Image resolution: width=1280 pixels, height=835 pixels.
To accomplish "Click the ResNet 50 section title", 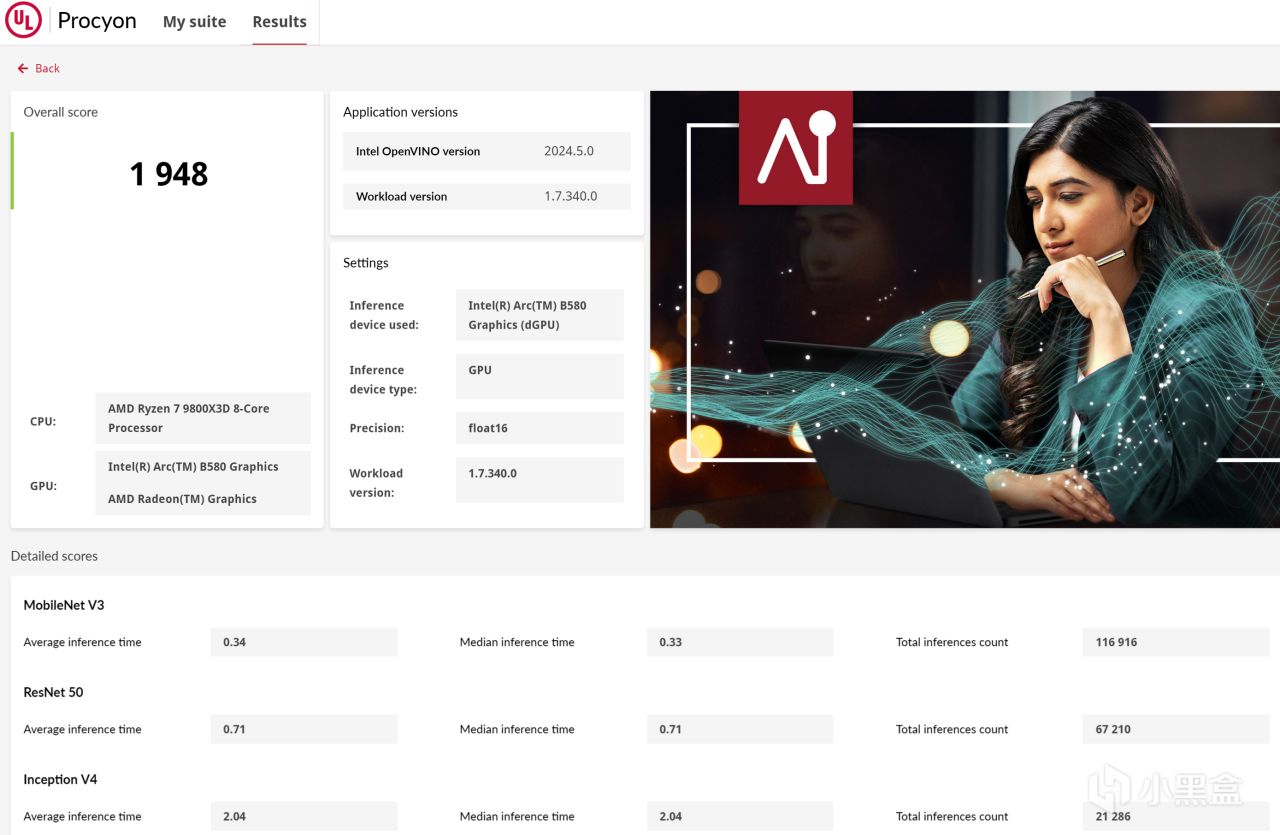I will pyautogui.click(x=53, y=692).
